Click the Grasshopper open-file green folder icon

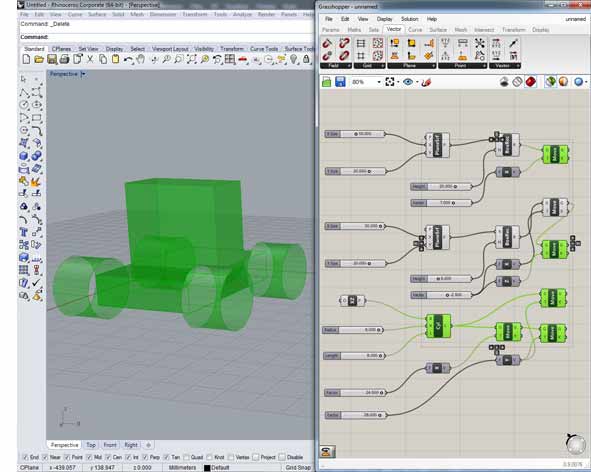pyautogui.click(x=326, y=82)
